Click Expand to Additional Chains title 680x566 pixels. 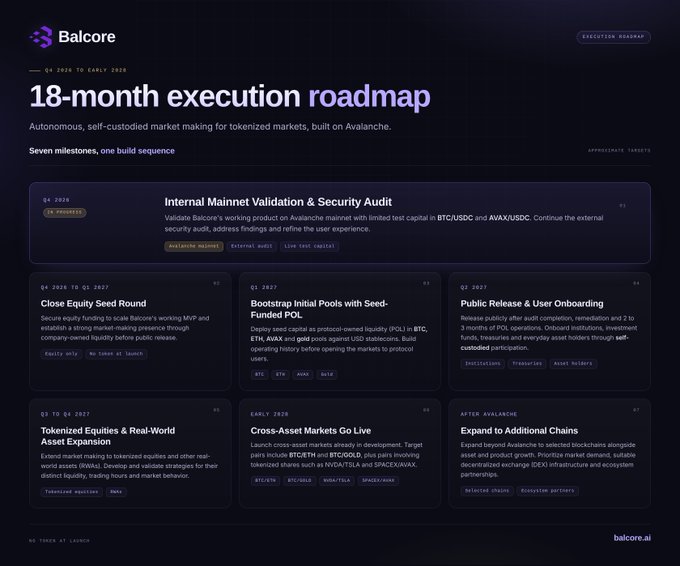point(519,431)
